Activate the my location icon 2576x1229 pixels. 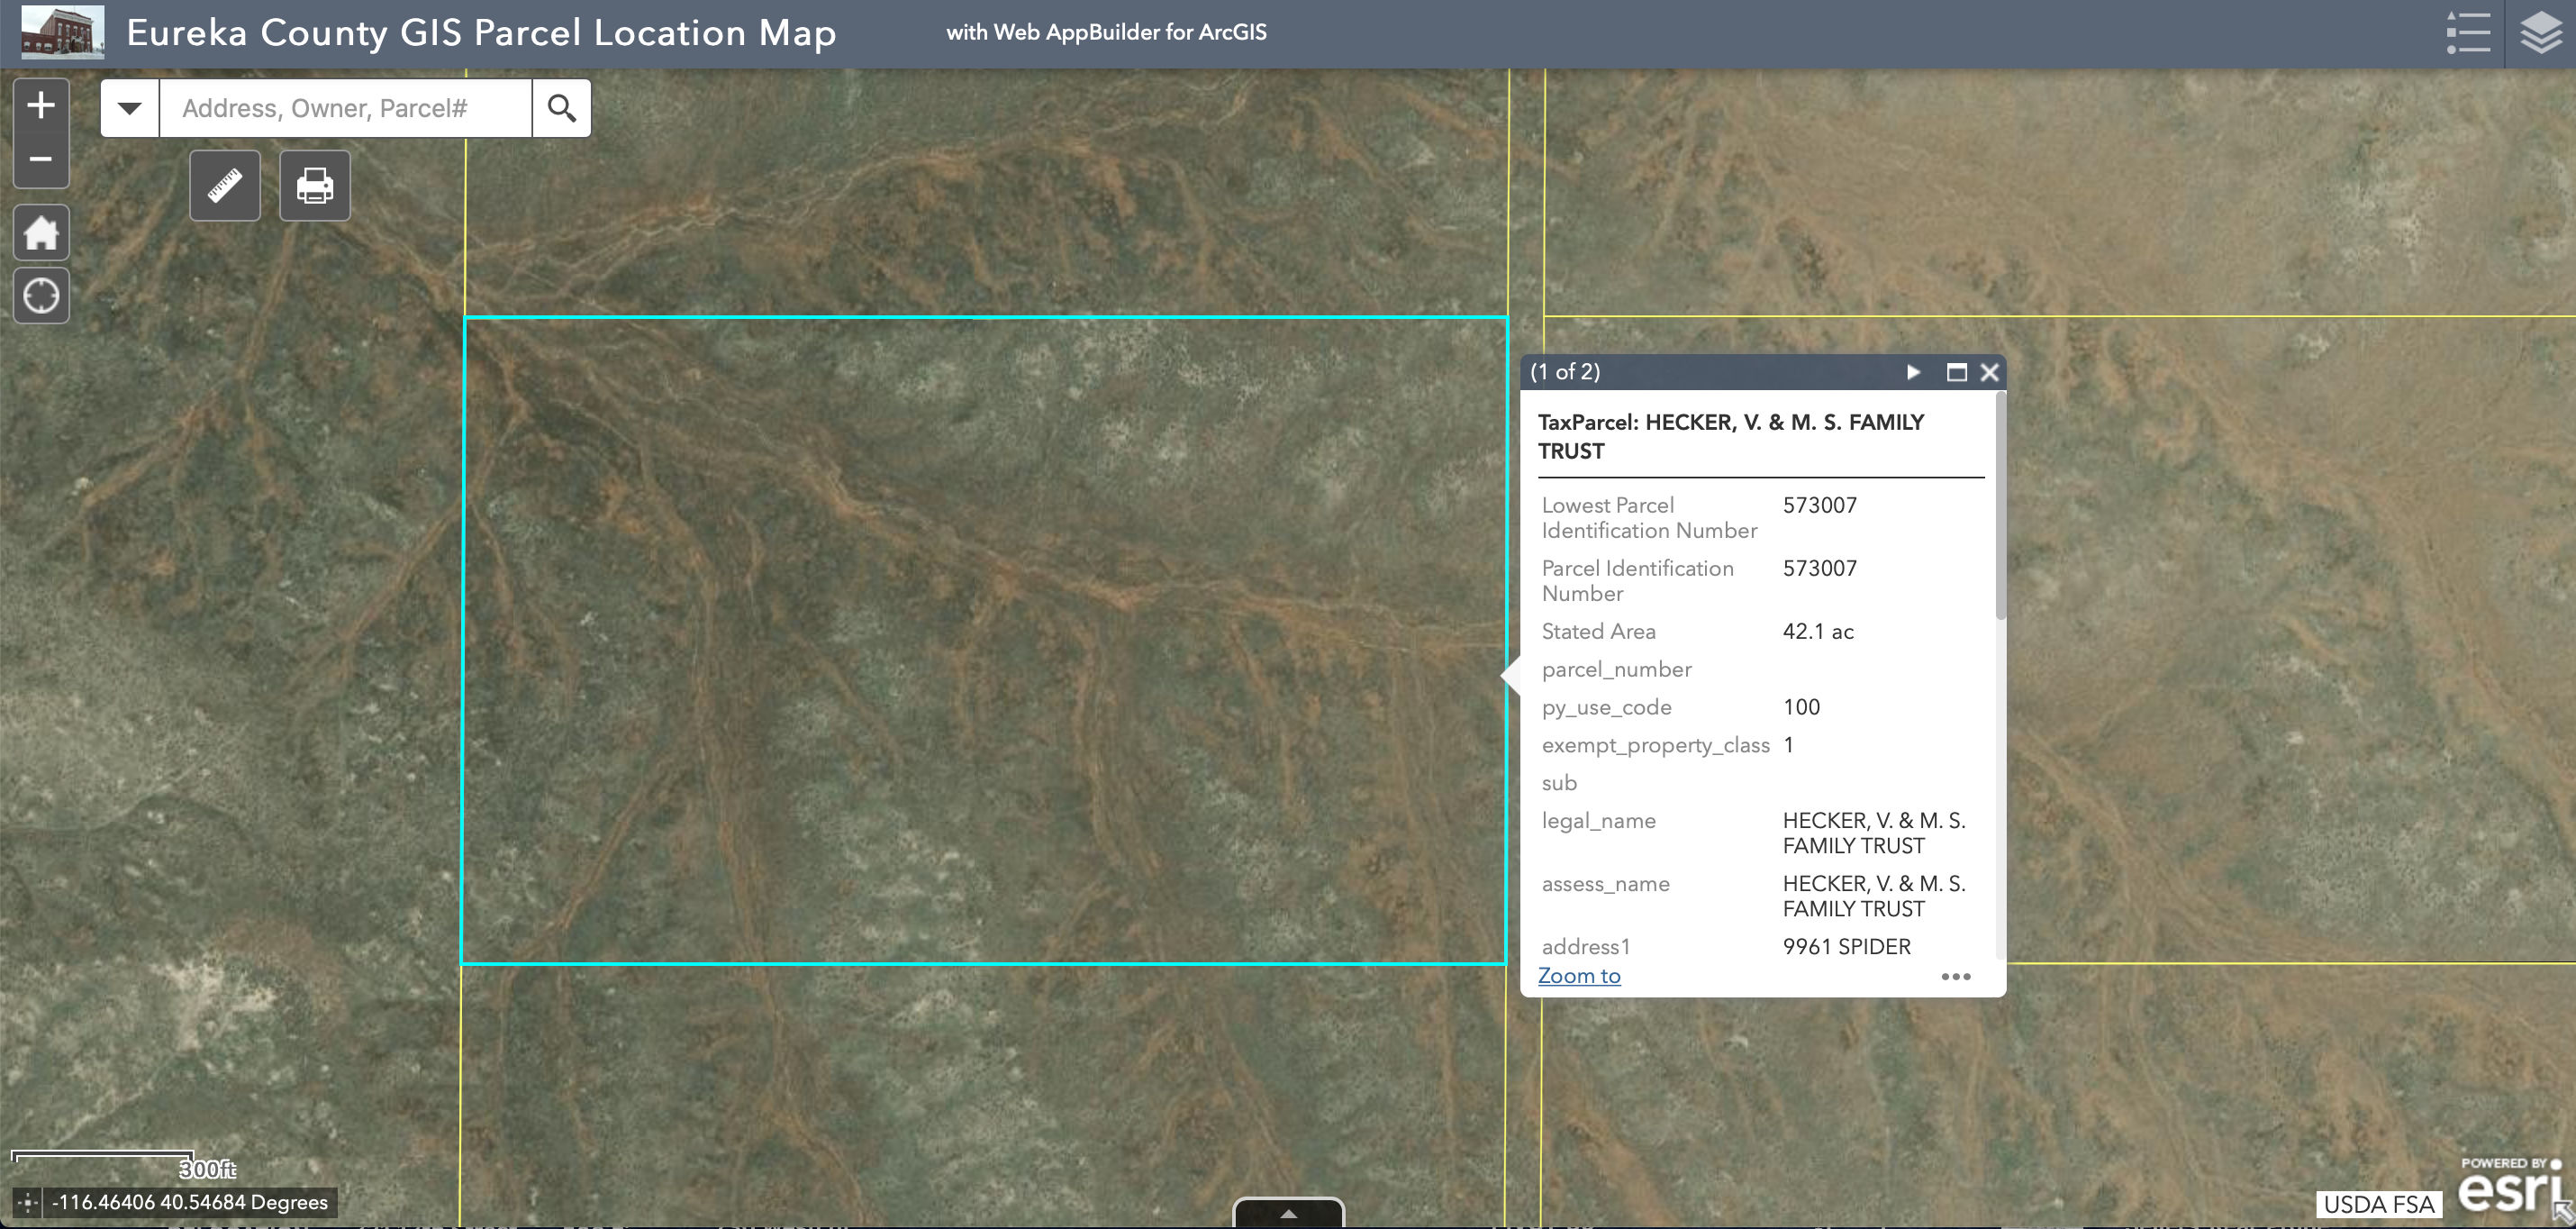(x=41, y=295)
